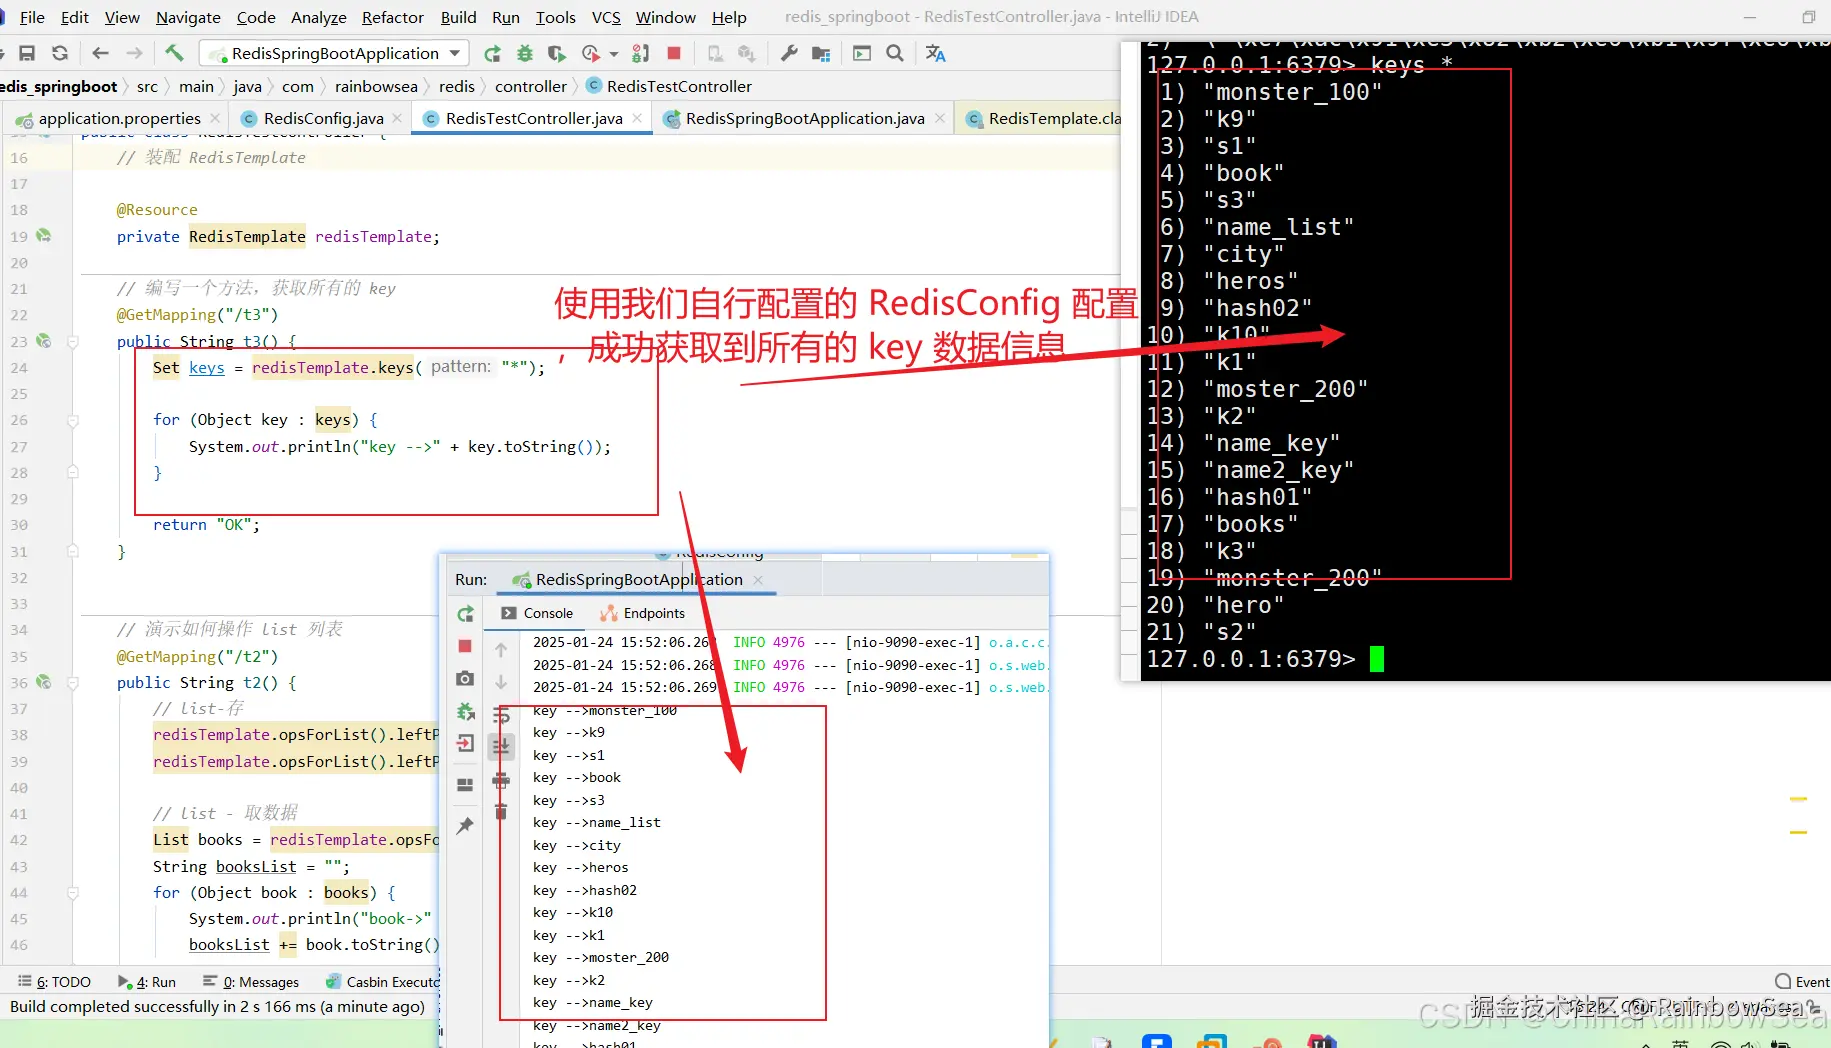Click the layout restore icon in Run panel
This screenshot has width=1831, height=1048.
[465, 784]
